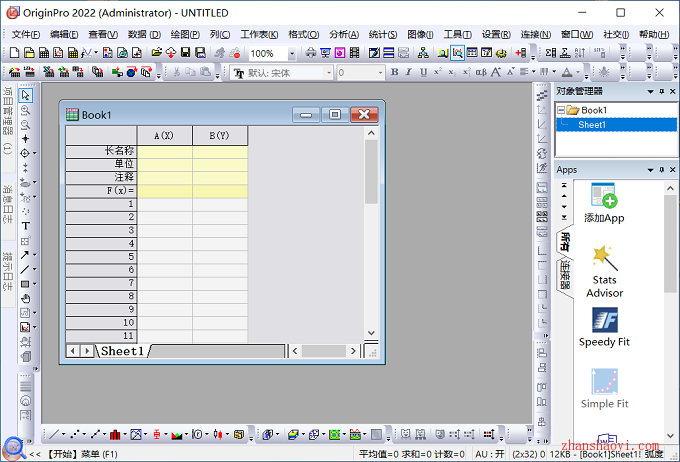Close the Apps panel

(673, 170)
